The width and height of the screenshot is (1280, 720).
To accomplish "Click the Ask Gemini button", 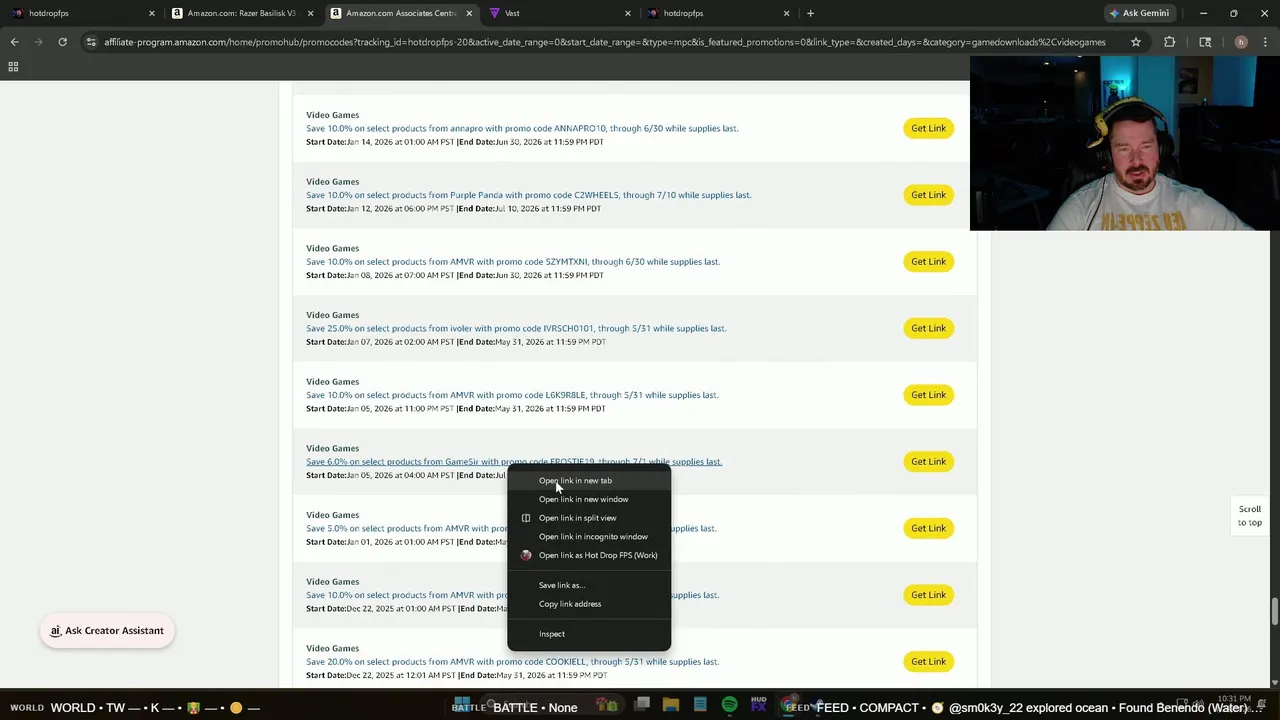I will [1138, 13].
